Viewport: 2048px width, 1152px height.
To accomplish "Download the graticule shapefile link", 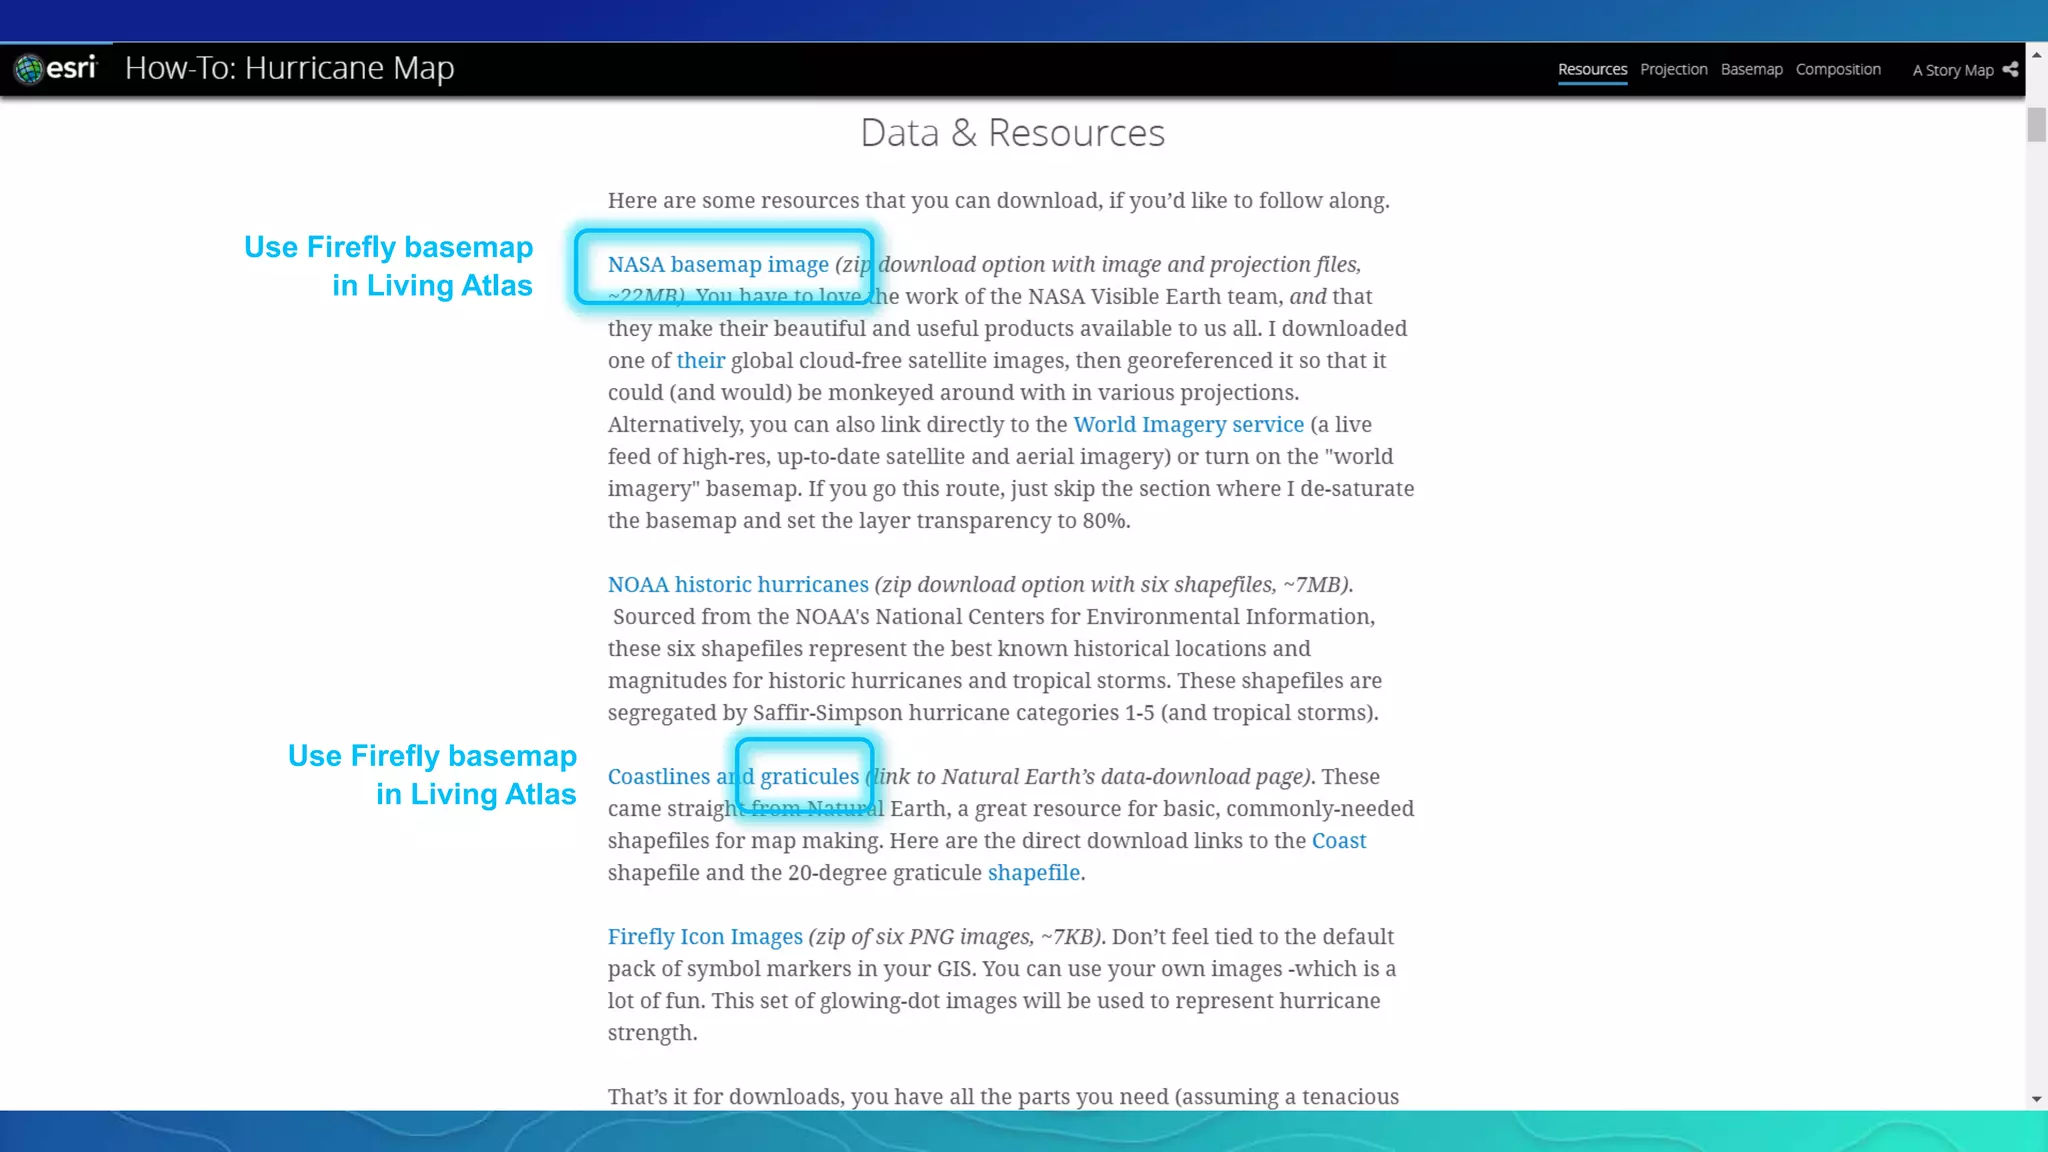I will 1033,872.
